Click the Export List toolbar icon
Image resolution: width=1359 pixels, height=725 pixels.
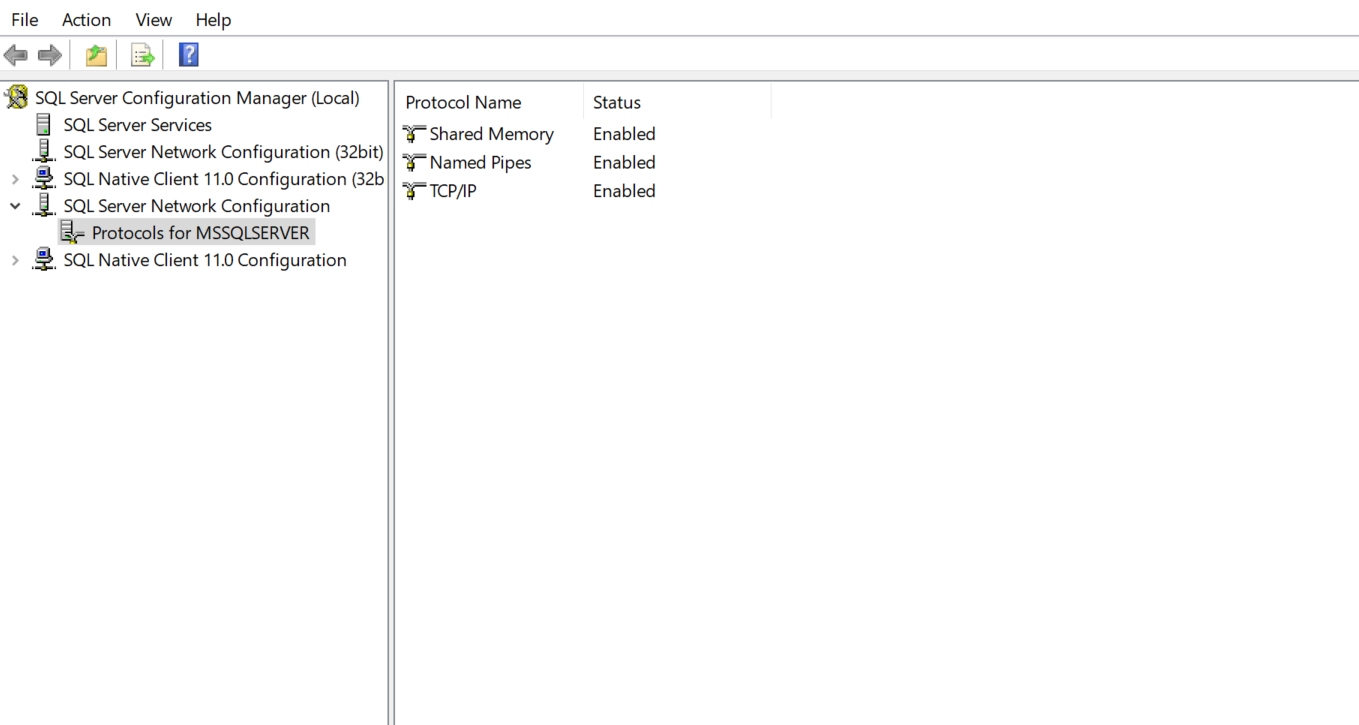143,55
